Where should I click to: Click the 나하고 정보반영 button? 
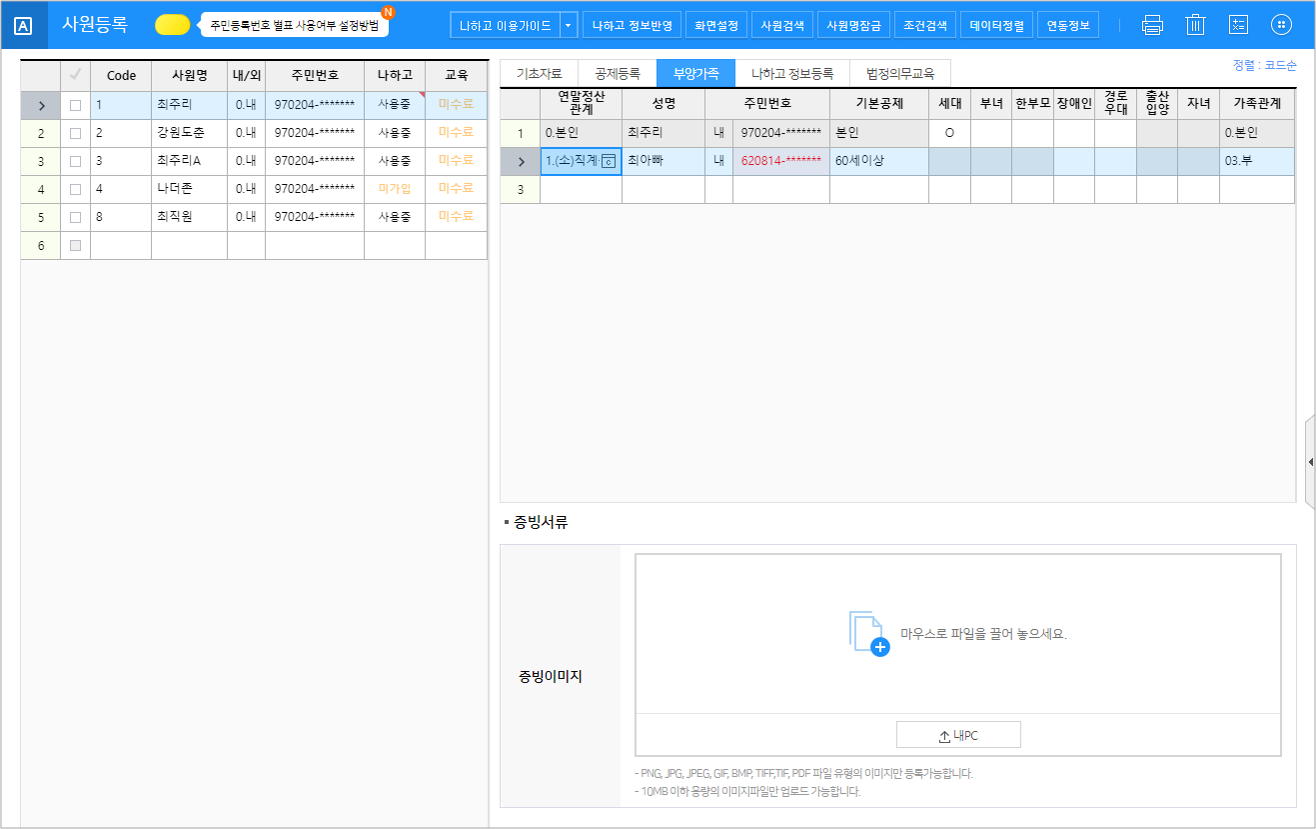pyautogui.click(x=632, y=25)
